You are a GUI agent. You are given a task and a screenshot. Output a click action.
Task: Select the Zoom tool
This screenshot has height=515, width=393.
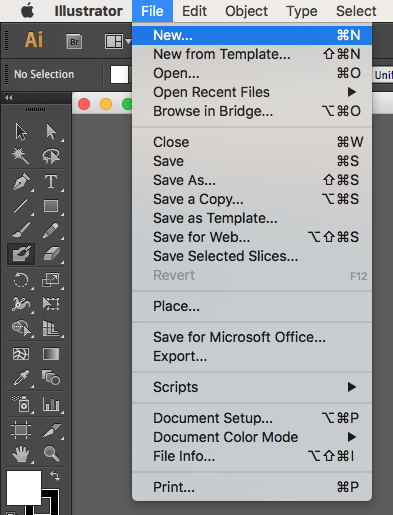coord(51,454)
